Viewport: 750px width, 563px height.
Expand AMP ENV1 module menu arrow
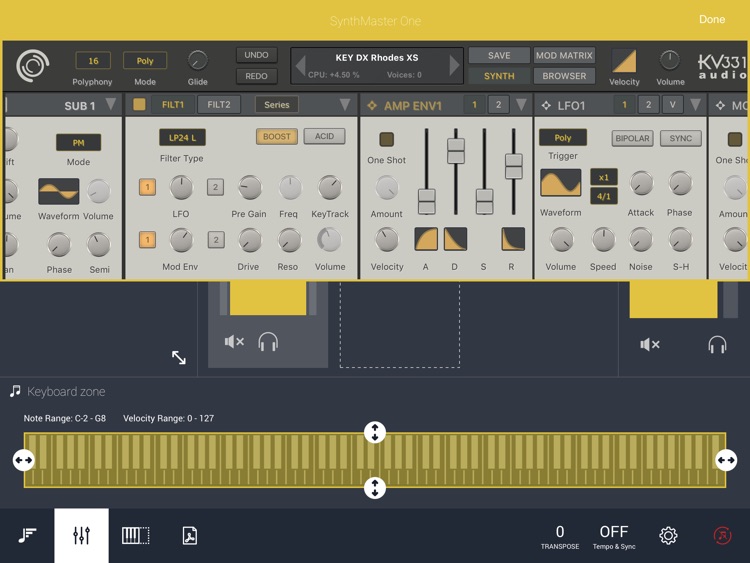[521, 105]
